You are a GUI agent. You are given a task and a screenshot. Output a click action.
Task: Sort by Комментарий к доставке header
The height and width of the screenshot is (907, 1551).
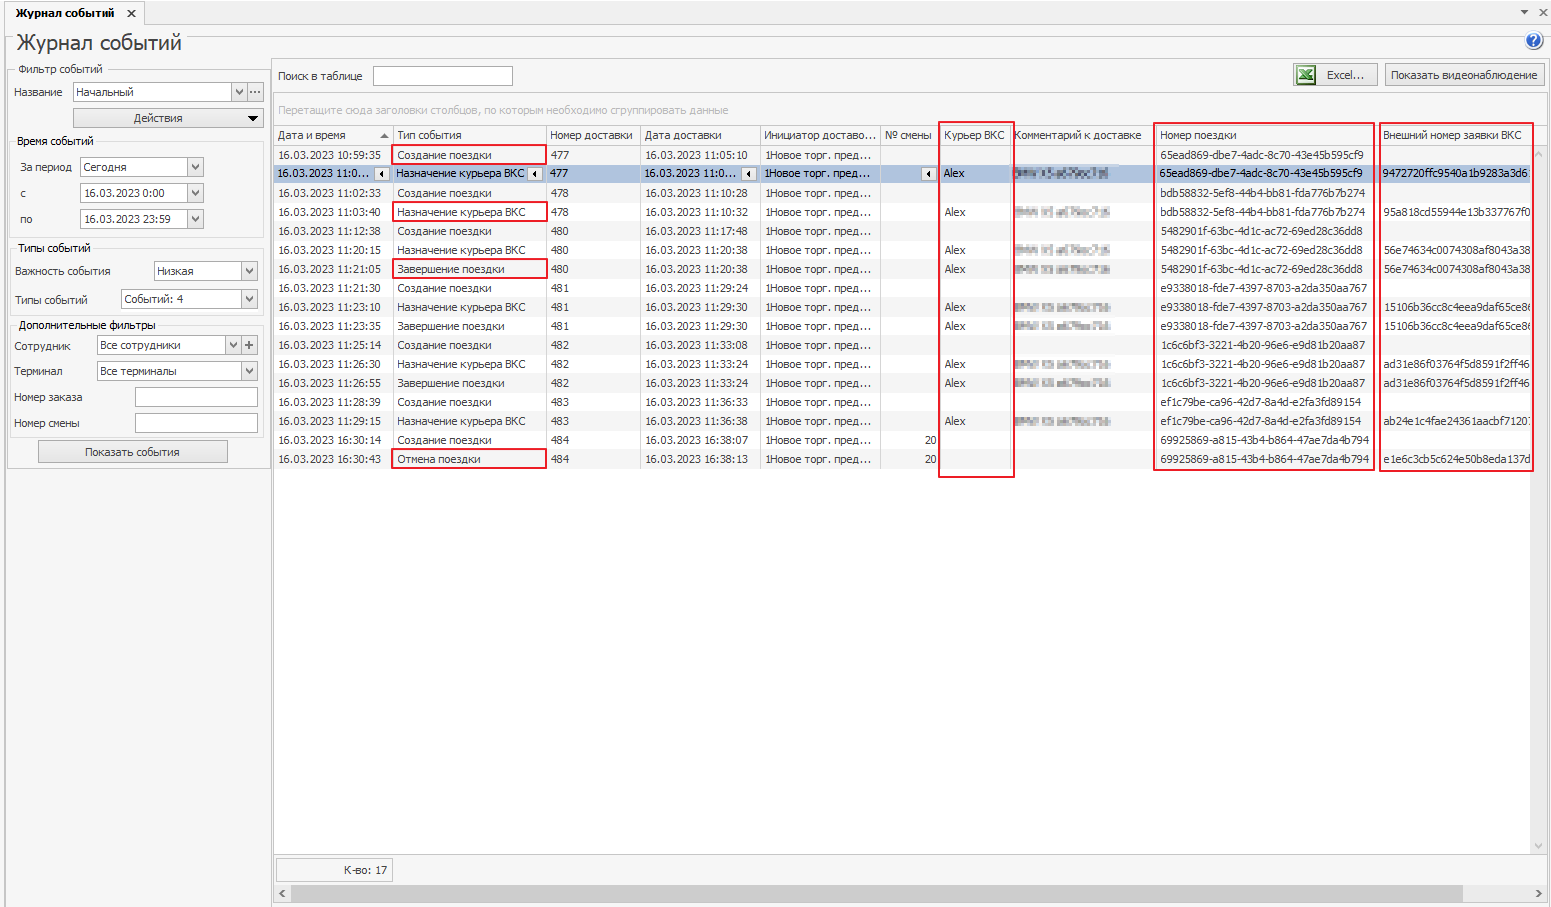[1082, 135]
